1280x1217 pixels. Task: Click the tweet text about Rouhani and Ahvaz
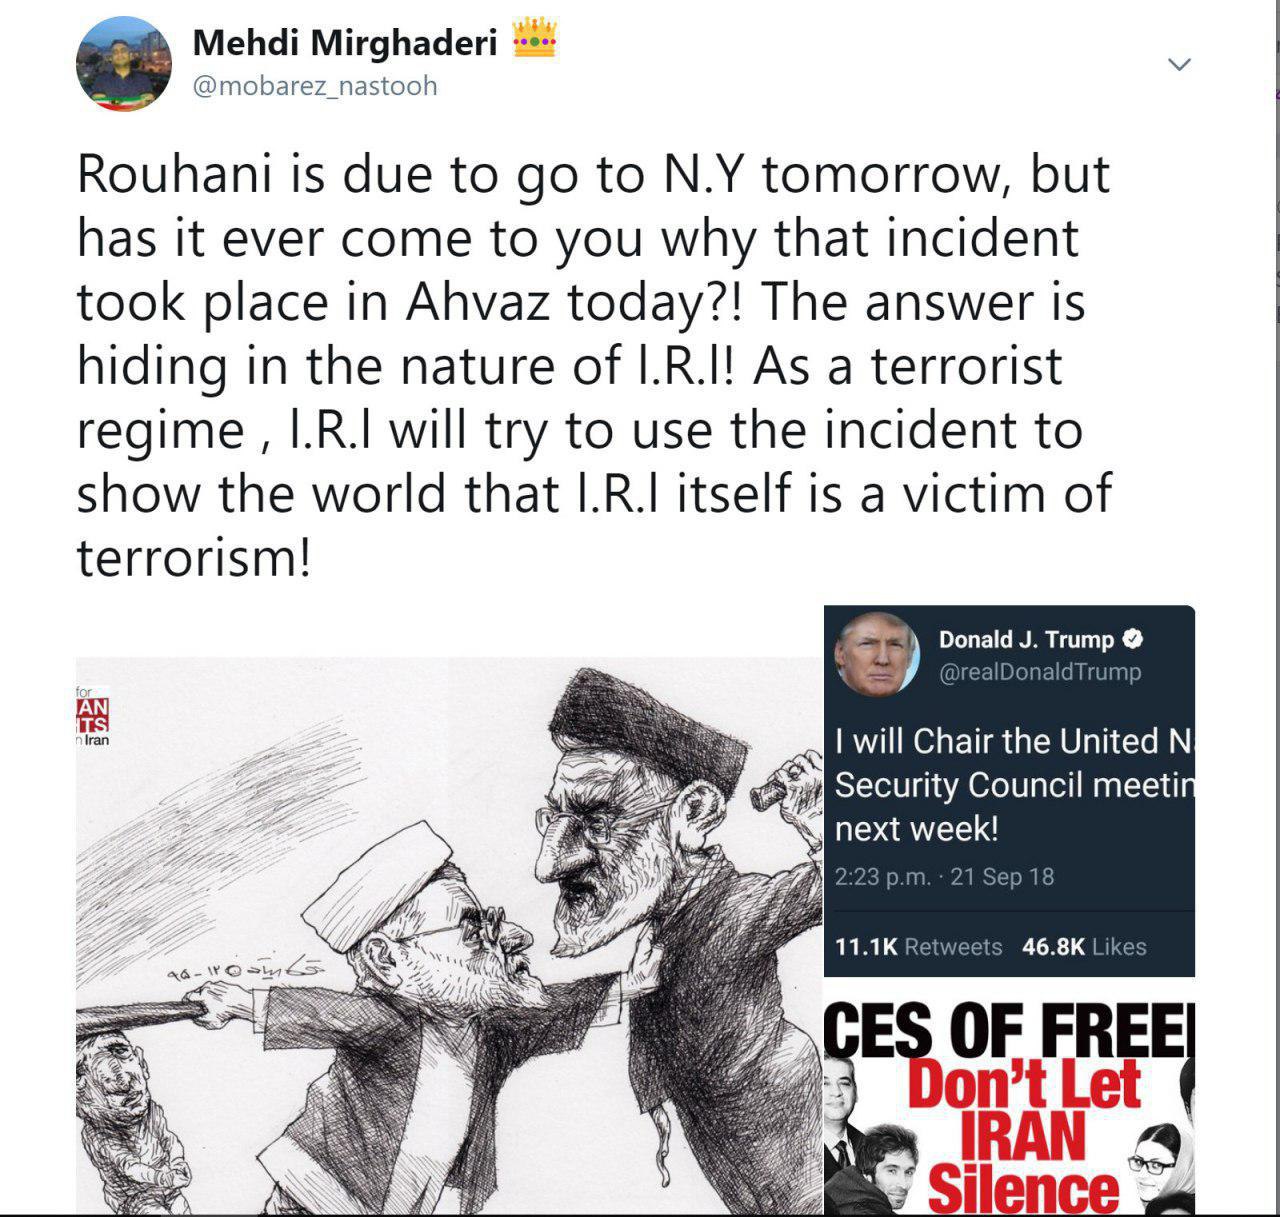(595, 365)
